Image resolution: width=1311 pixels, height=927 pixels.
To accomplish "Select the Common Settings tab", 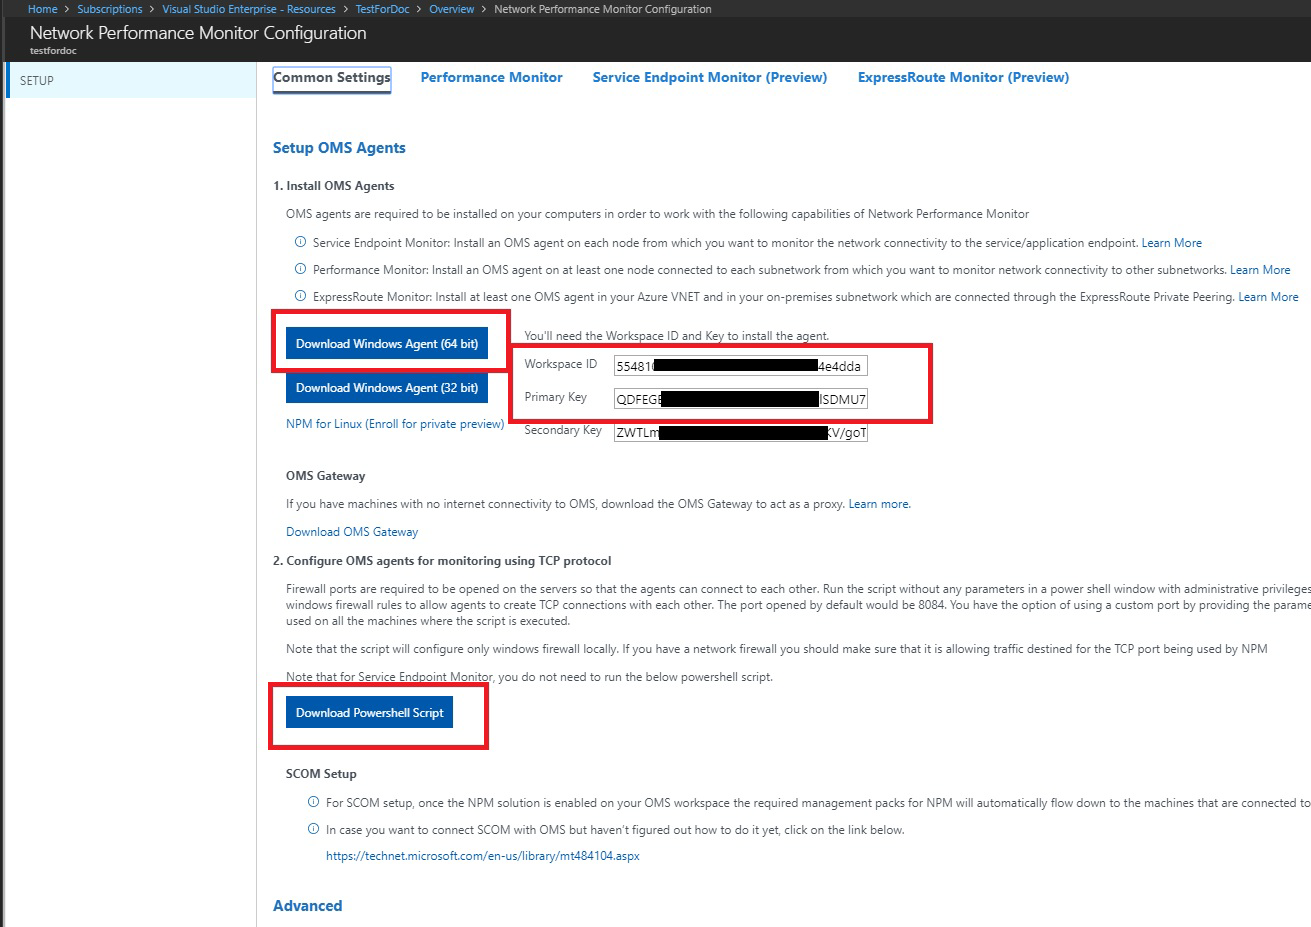I will point(331,77).
